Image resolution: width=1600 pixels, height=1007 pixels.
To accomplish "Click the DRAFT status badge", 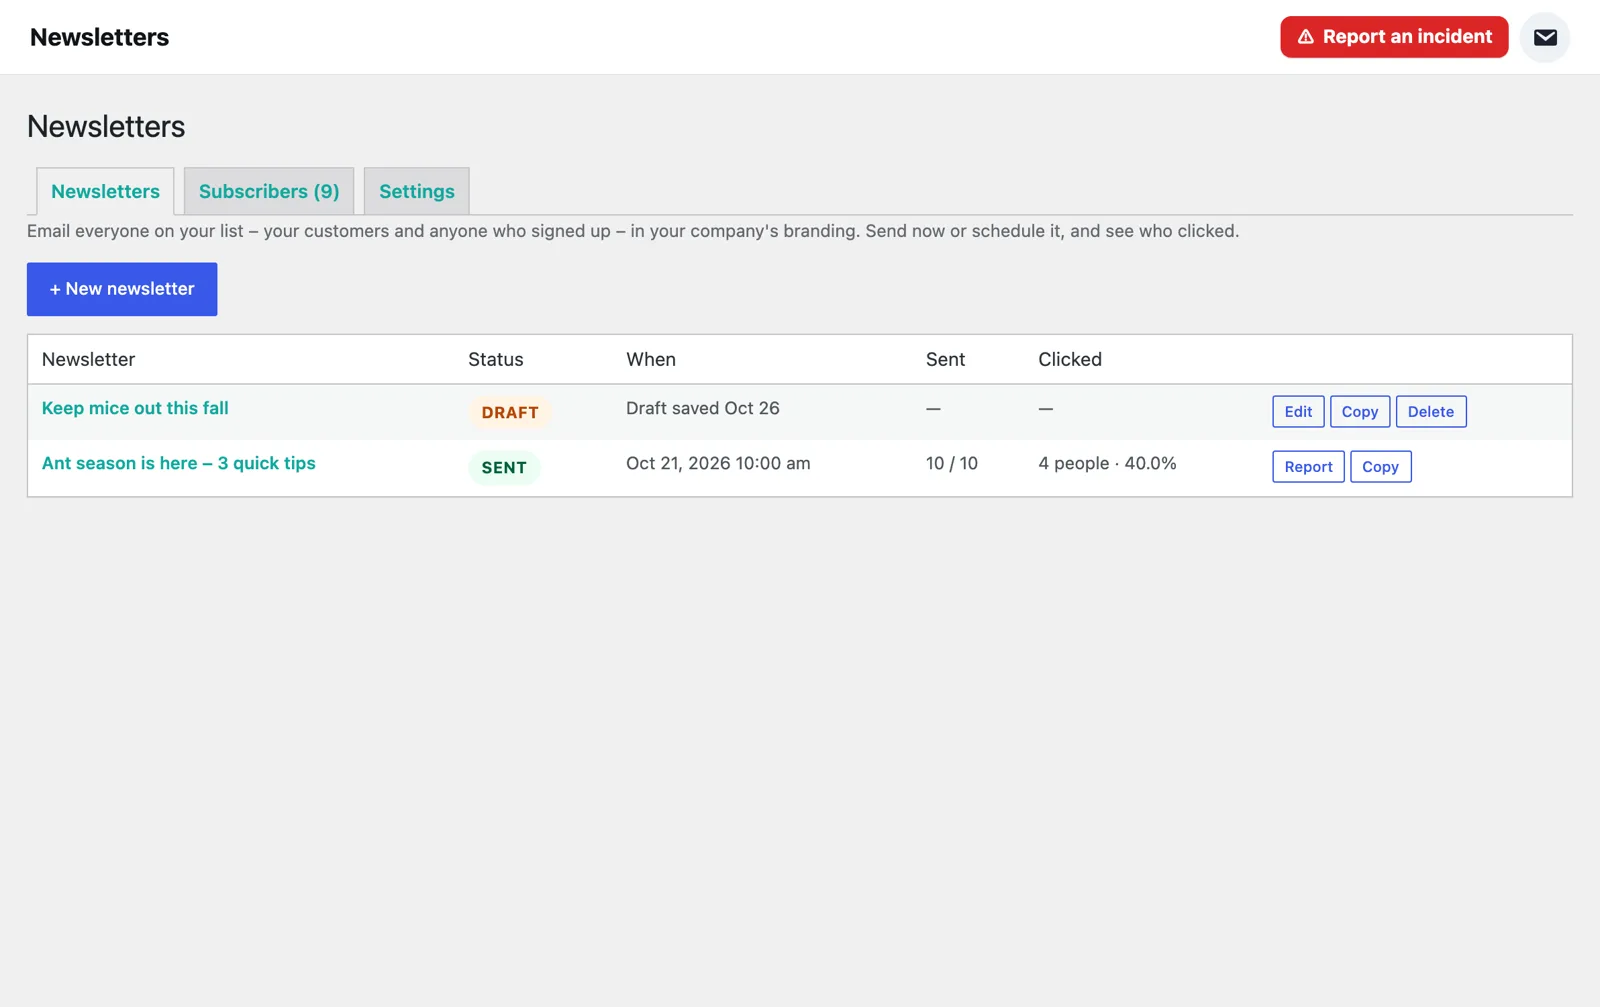I will [x=510, y=412].
